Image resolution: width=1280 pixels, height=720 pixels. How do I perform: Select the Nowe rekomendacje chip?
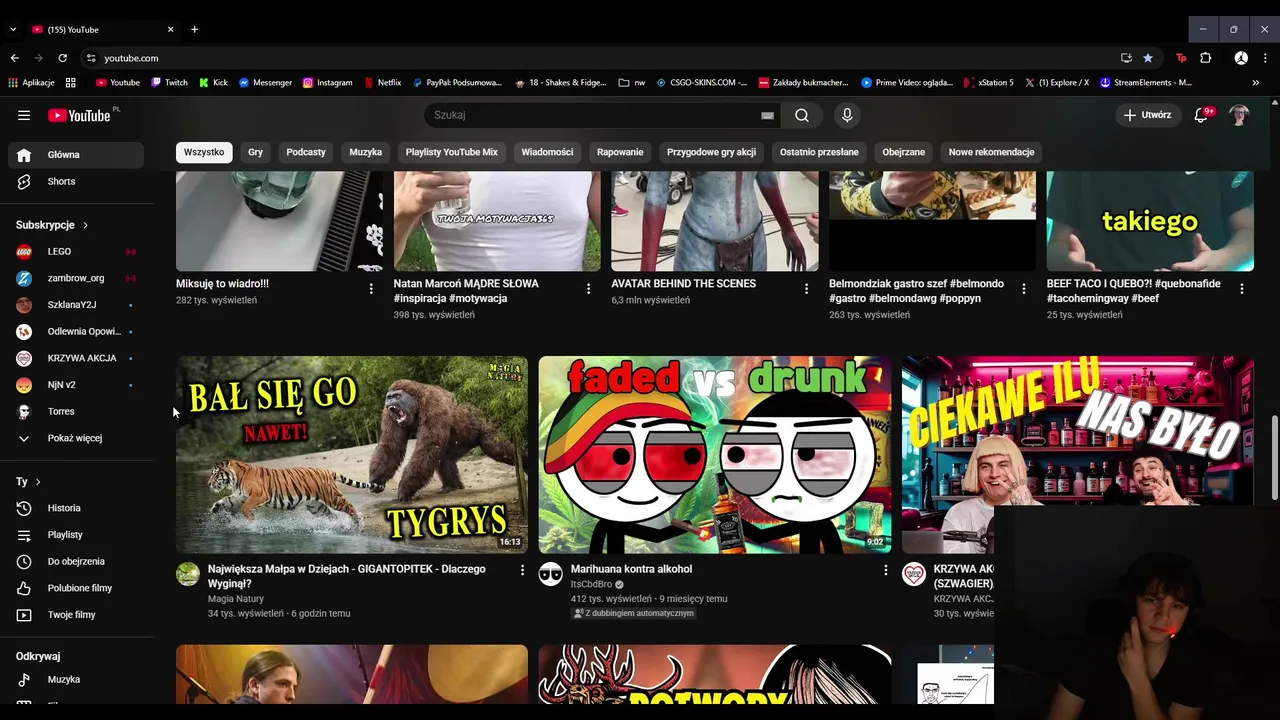coord(991,152)
